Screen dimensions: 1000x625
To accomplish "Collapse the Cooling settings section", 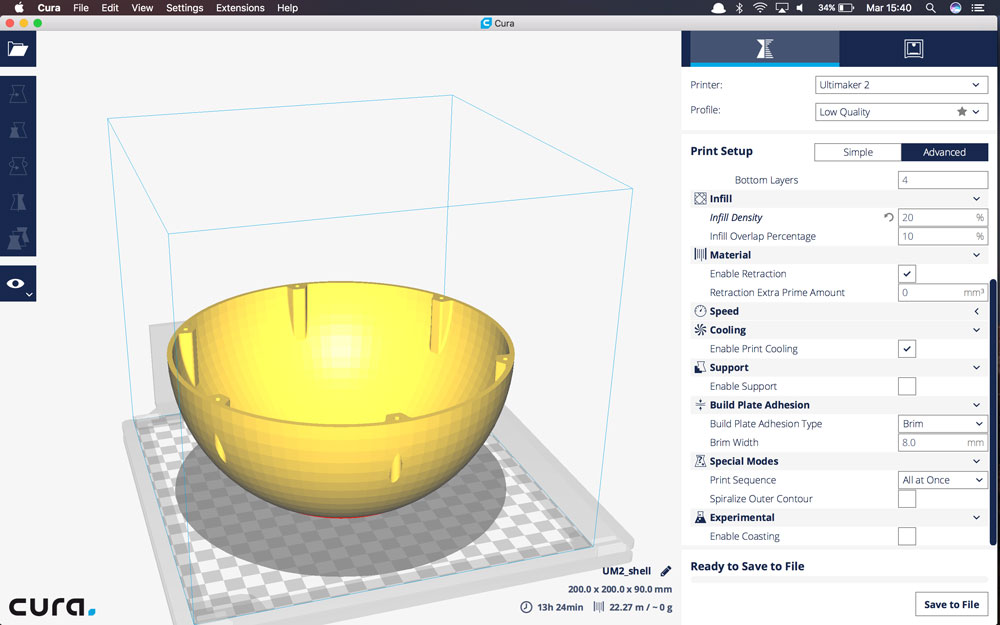I will pos(976,330).
